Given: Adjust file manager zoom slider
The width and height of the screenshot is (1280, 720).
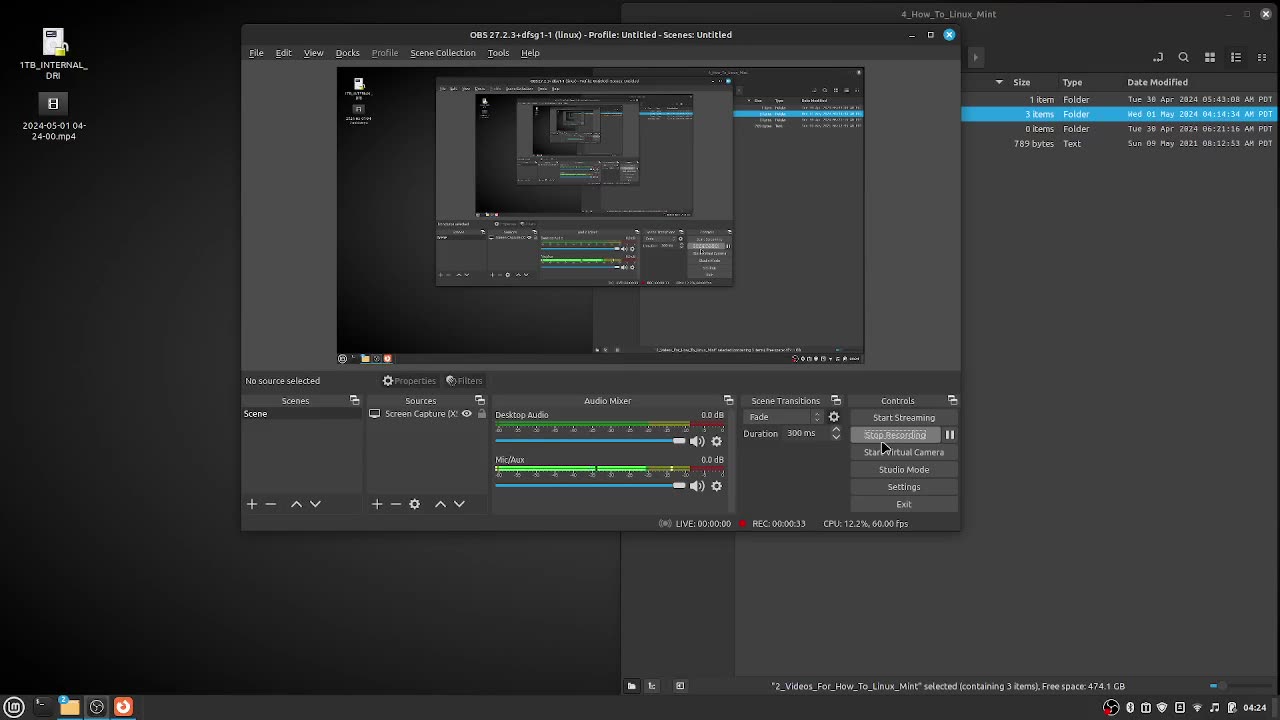Looking at the screenshot, I should pyautogui.click(x=1240, y=686).
